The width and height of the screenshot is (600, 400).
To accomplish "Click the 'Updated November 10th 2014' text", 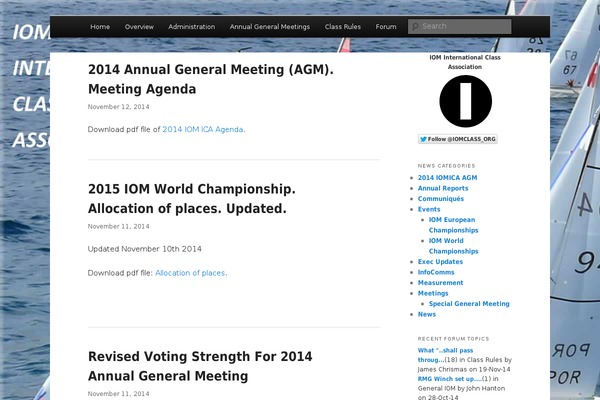I will pos(145,249).
